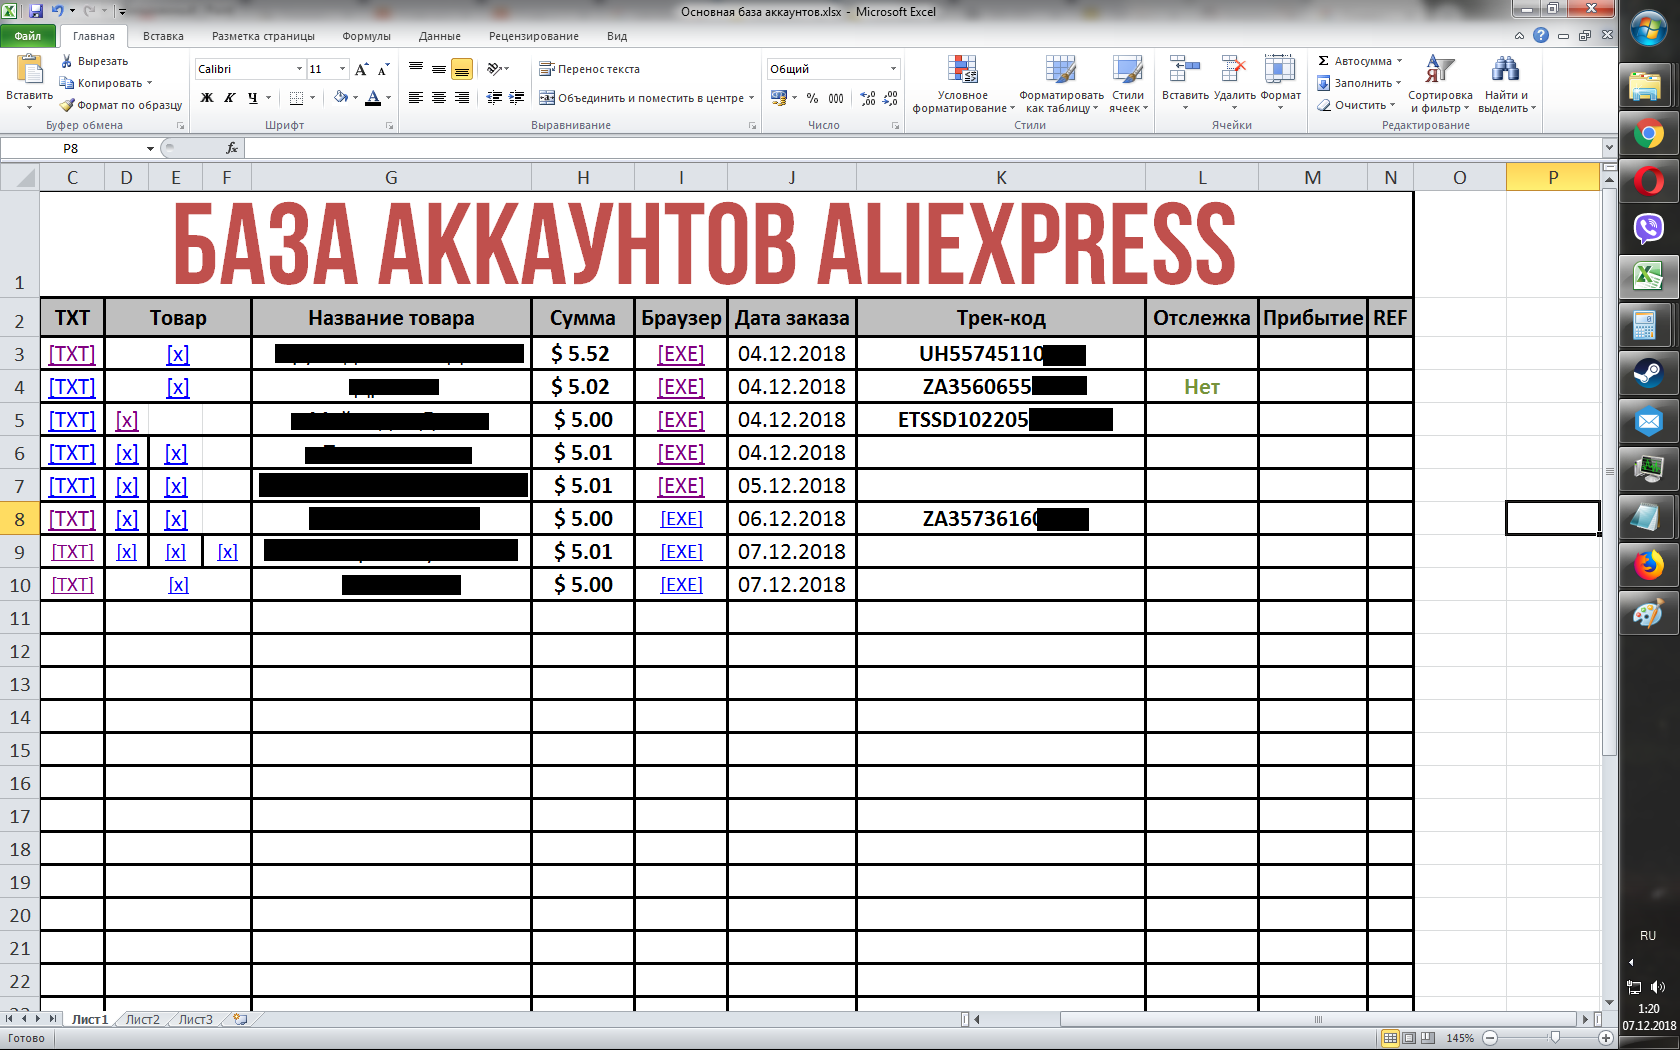This screenshot has width=1680, height=1050.
Task: Apply percent number format
Action: 812,98
